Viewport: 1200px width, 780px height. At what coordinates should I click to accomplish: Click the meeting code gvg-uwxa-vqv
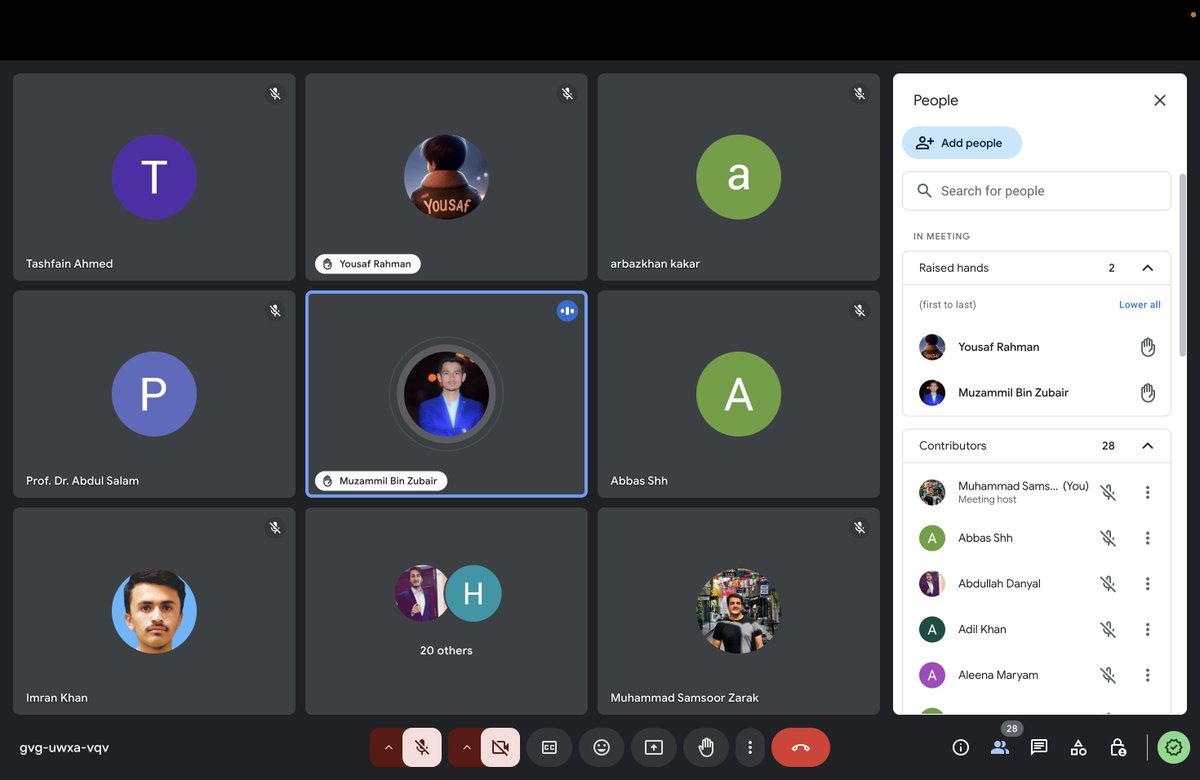click(x=64, y=747)
